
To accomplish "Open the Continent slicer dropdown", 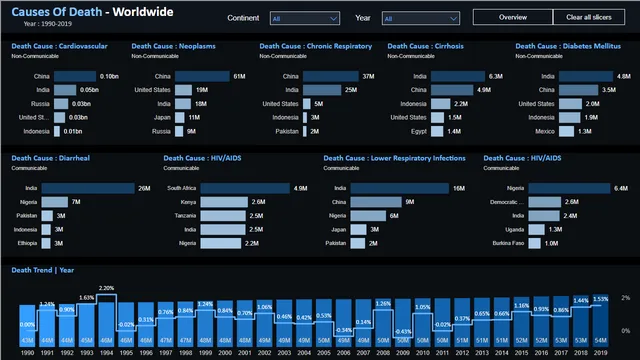I will coord(304,18).
